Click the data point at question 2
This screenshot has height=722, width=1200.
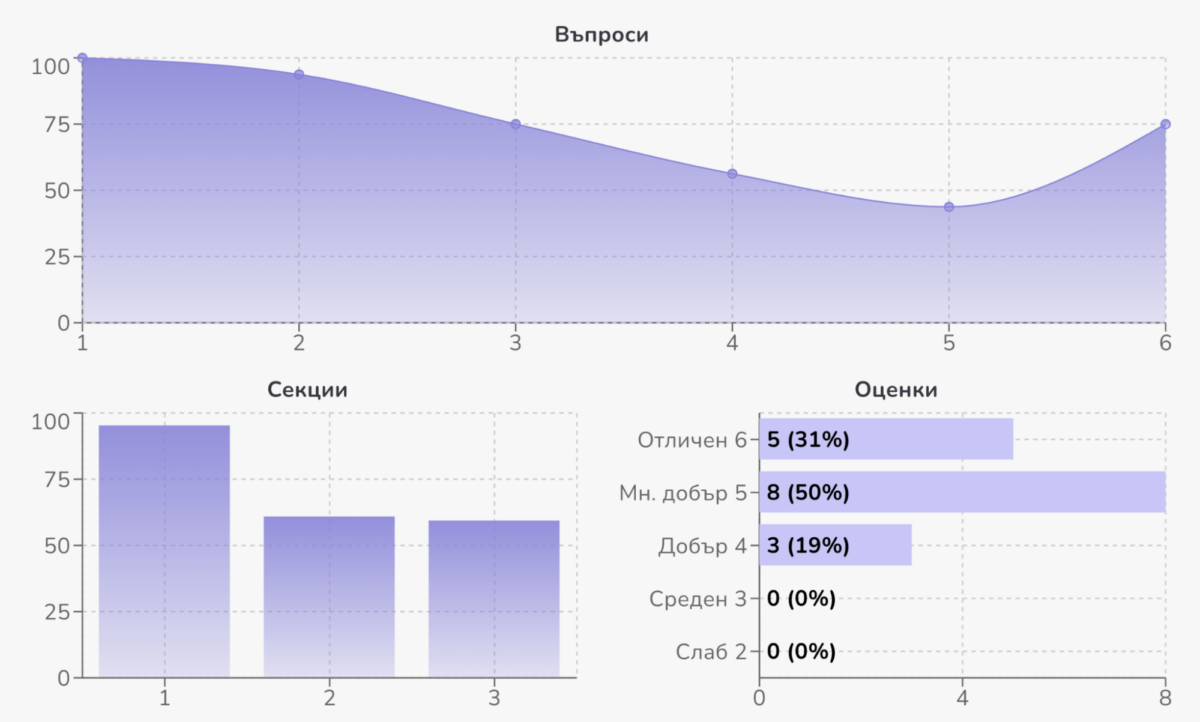point(299,74)
